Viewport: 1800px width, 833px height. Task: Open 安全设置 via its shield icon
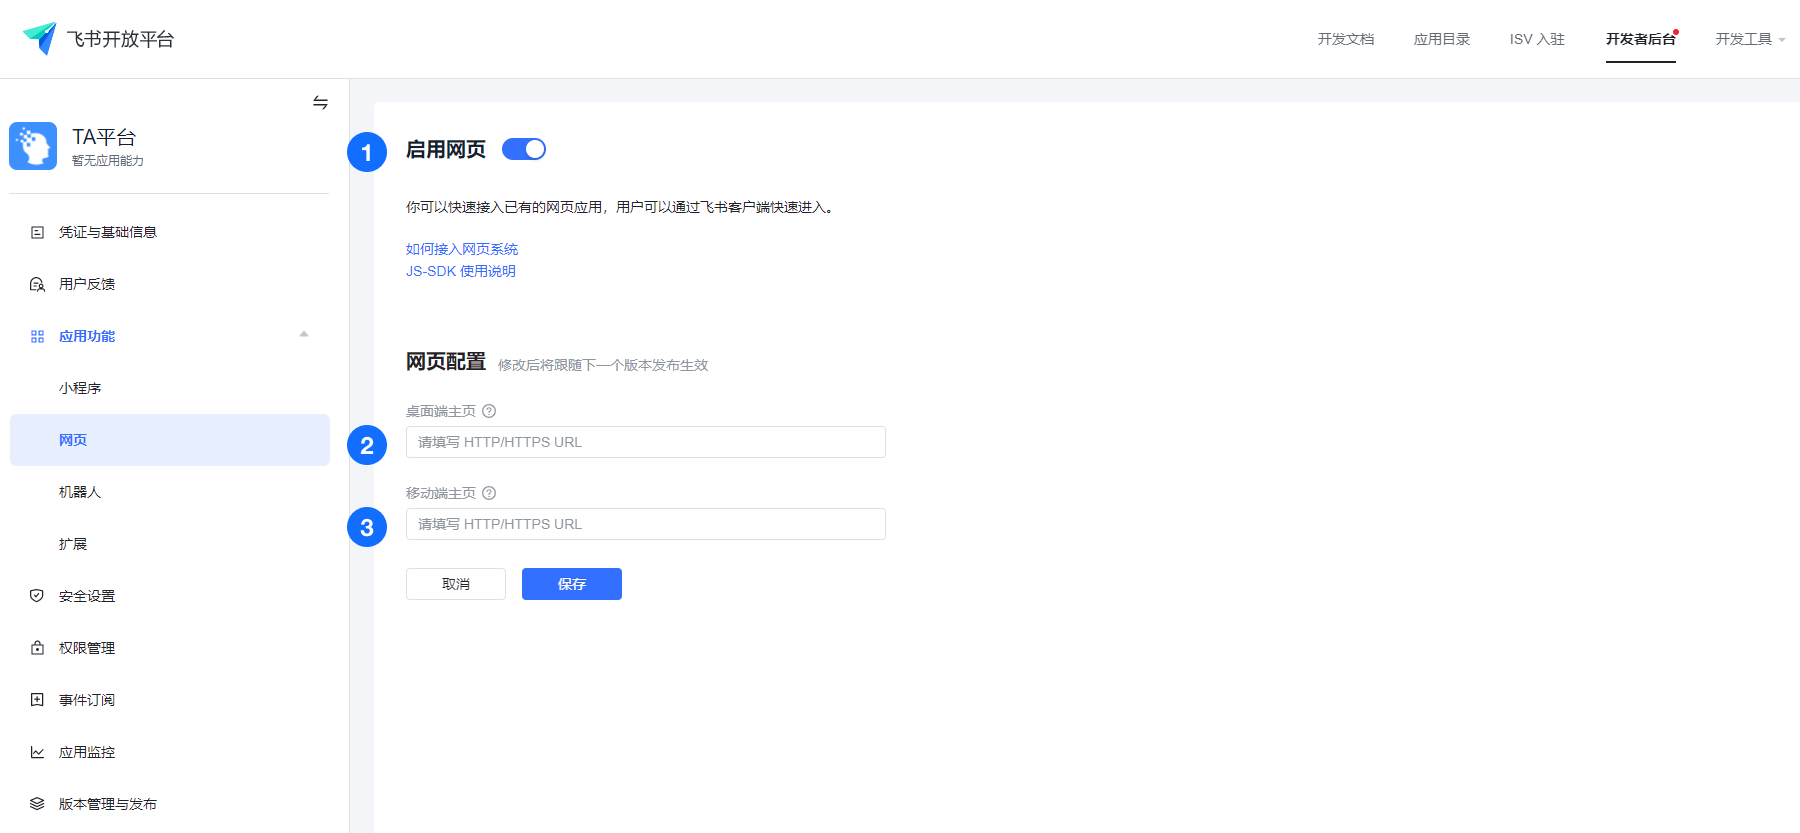[37, 596]
